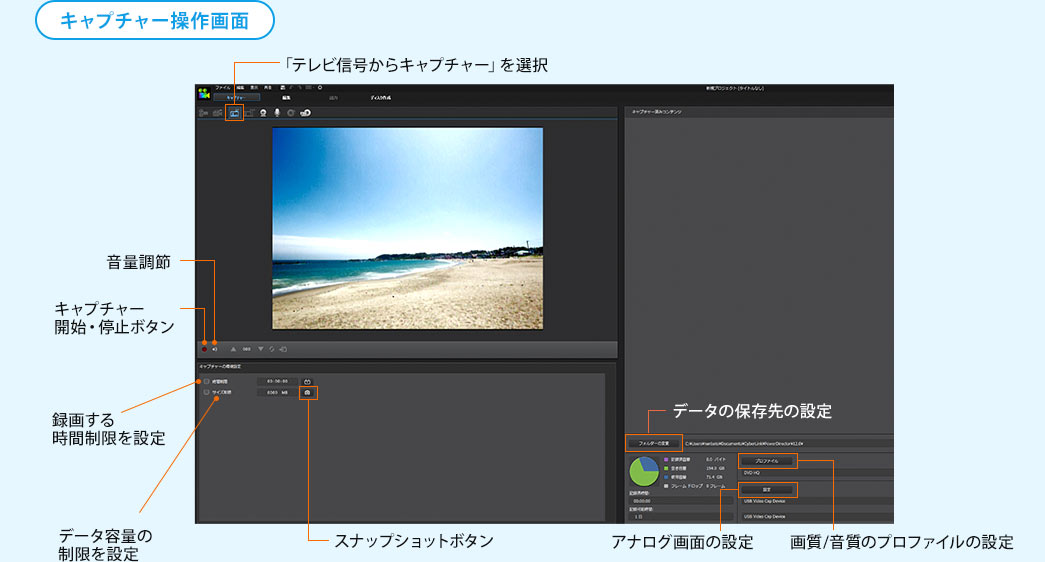Select the webcam capture icon
Viewport: 1045px width, 562px height.
pyautogui.click(x=263, y=113)
